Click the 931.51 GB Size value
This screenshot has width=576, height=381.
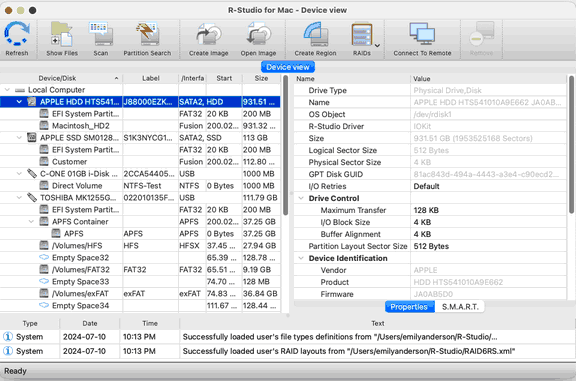tap(473, 138)
